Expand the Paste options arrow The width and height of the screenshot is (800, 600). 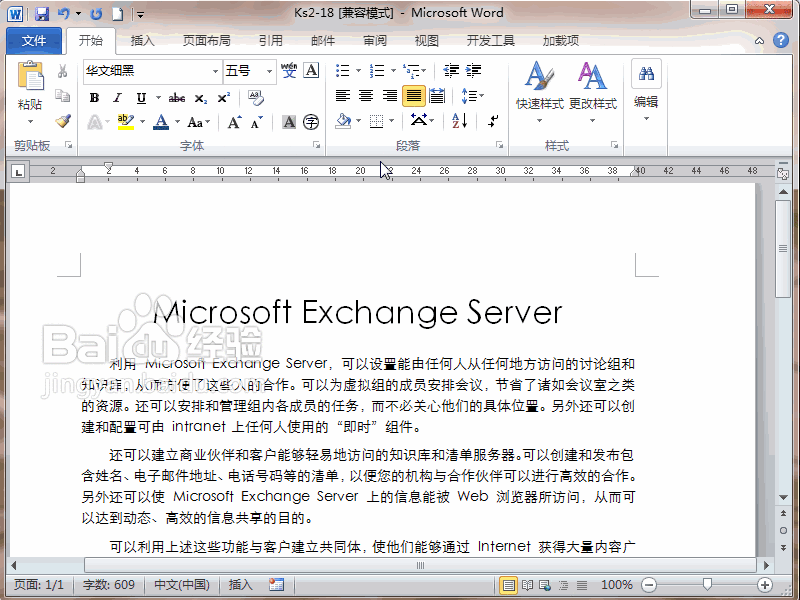(30, 121)
